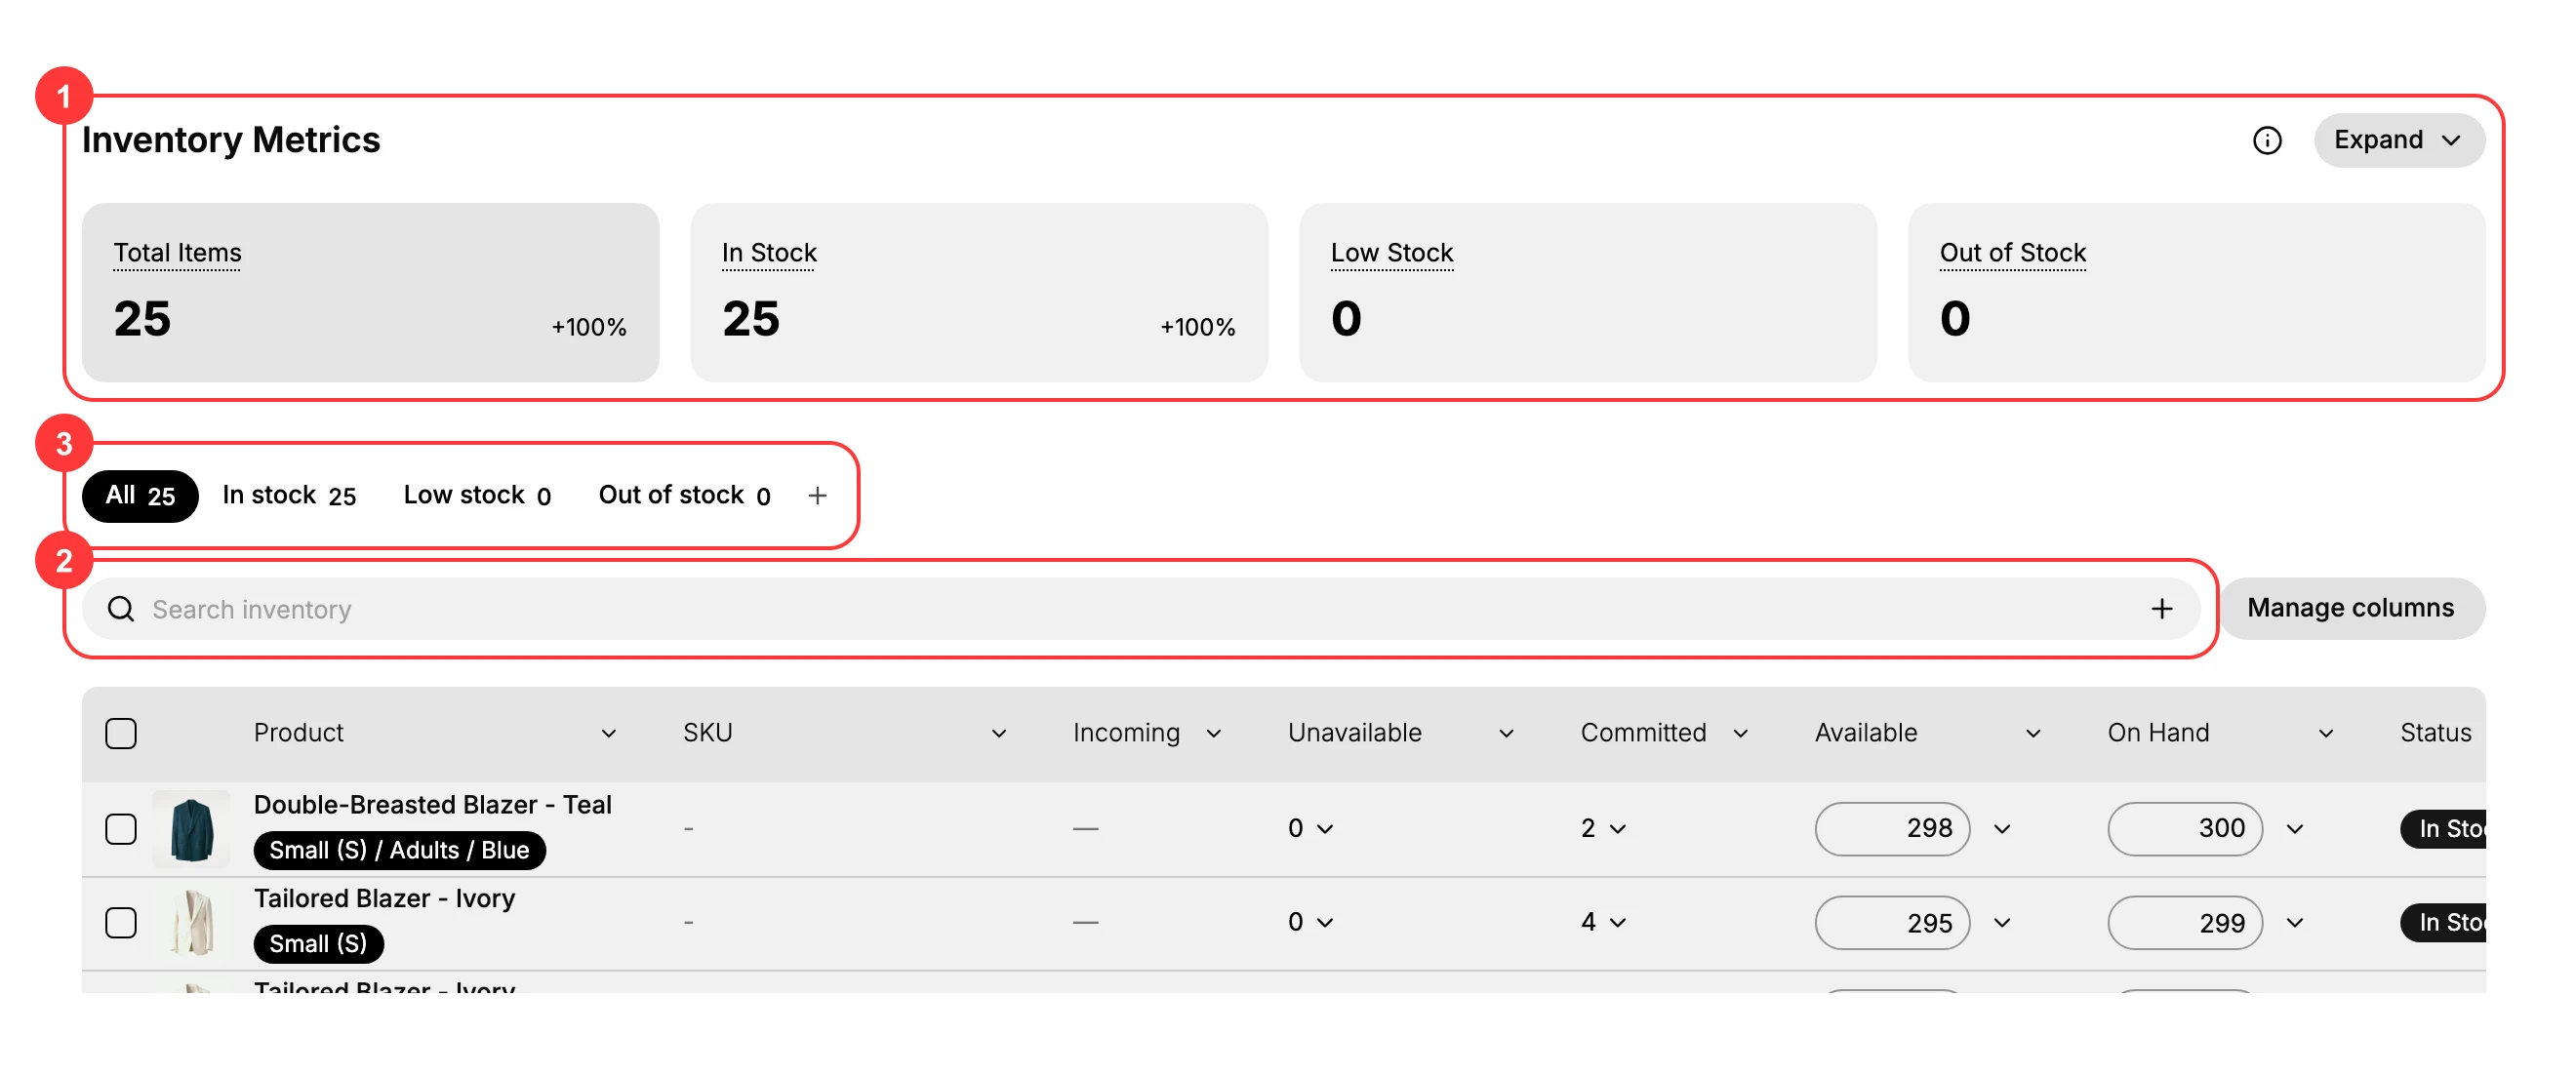Select the Total Items metric card

coord(370,292)
